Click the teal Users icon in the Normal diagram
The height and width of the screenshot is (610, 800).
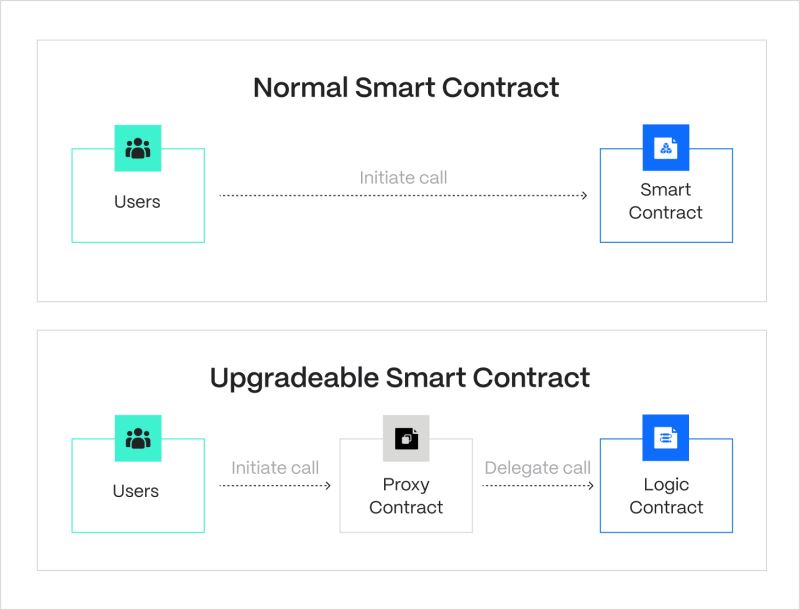(137, 149)
